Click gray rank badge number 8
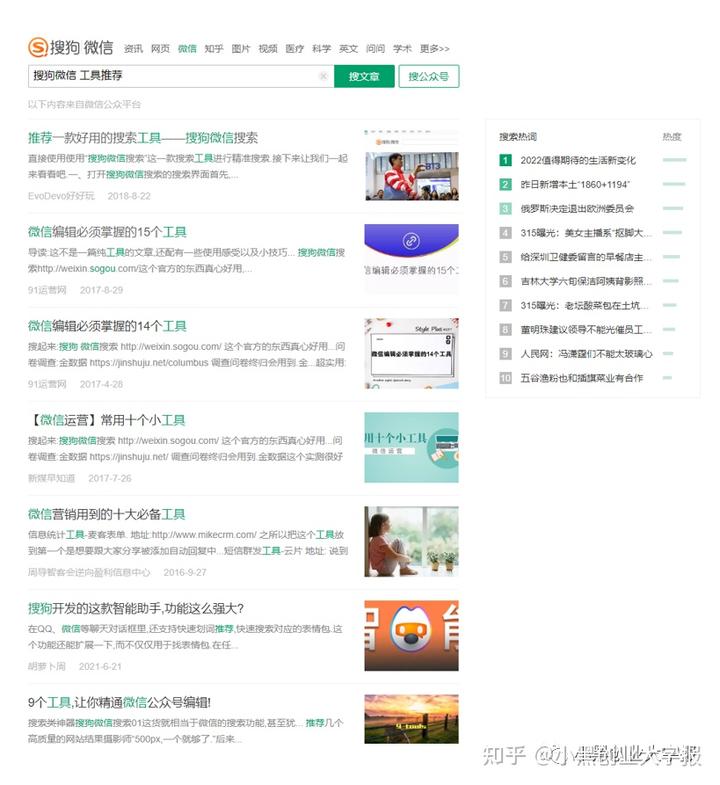Image resolution: width=720 pixels, height=785 pixels. tap(505, 329)
